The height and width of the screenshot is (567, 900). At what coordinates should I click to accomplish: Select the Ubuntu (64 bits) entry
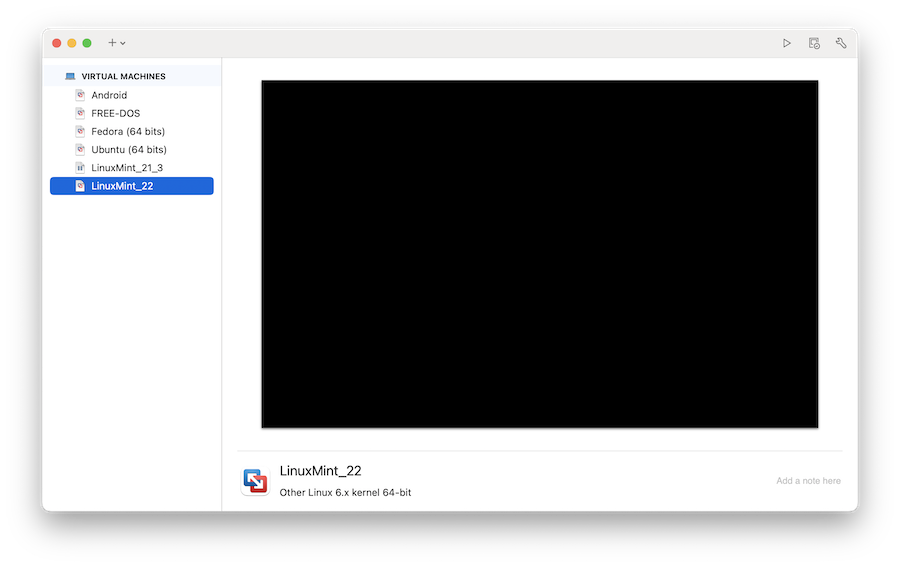point(129,149)
